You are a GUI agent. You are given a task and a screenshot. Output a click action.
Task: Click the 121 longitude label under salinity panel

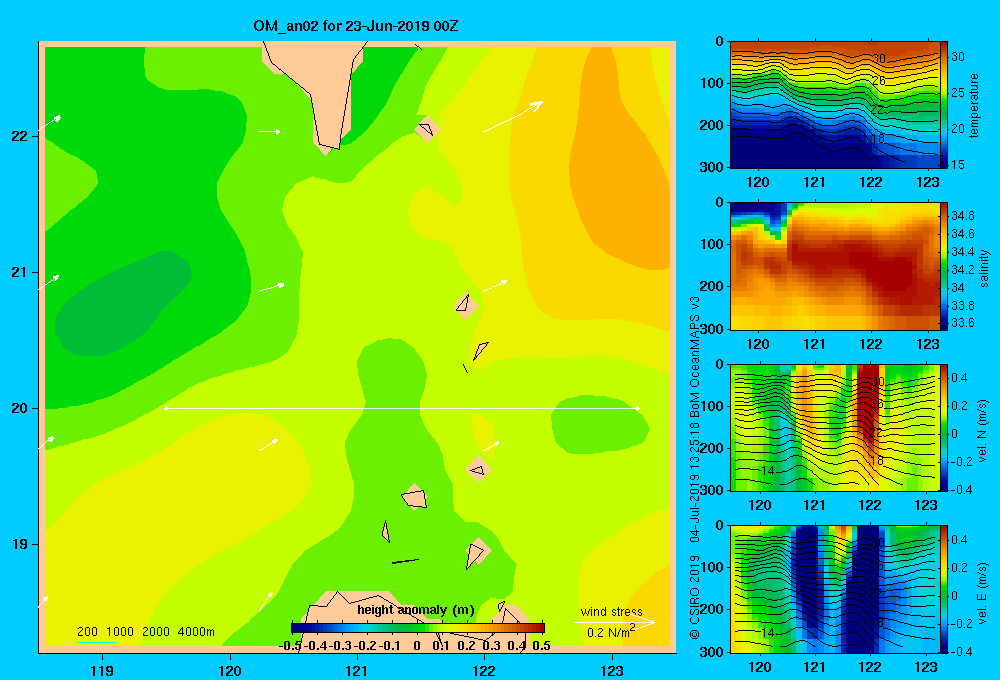(x=814, y=344)
